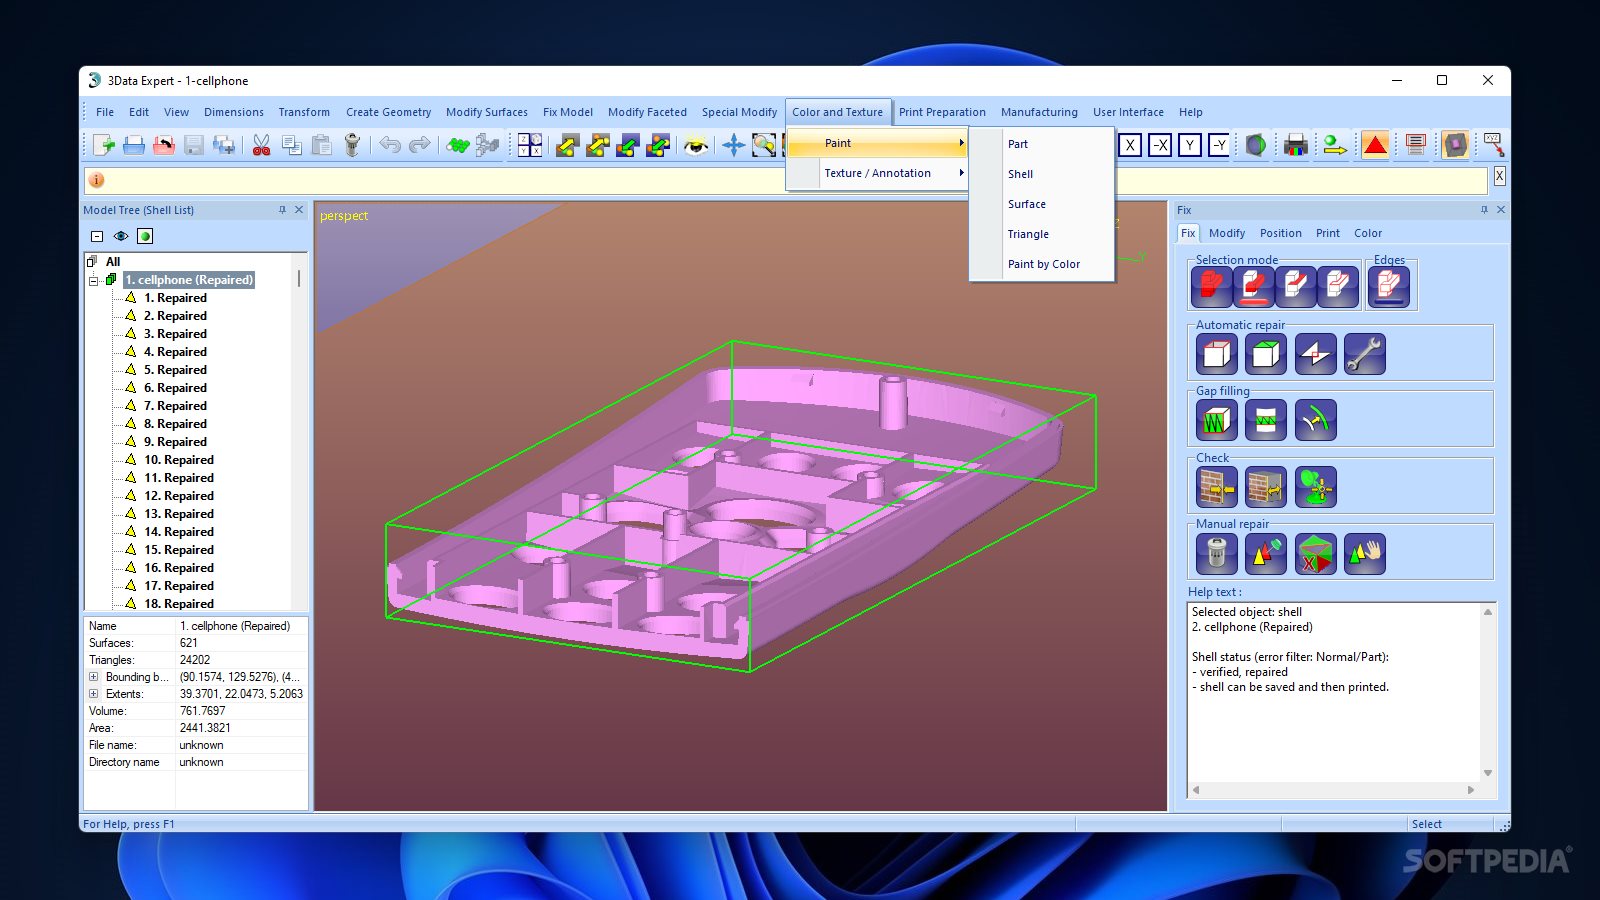Click the cube with red X Manual repair icon
Screen dimensions: 1600x900
pos(1315,553)
